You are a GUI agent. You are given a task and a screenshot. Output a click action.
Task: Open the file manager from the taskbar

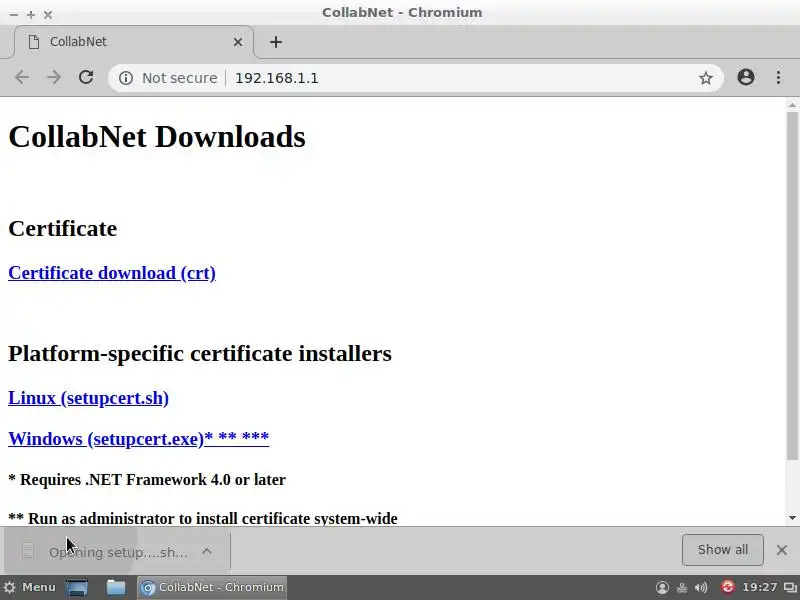click(x=116, y=587)
